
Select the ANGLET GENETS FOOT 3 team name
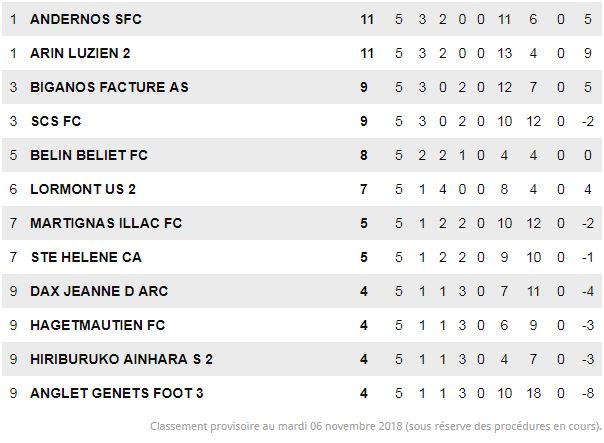coord(117,393)
